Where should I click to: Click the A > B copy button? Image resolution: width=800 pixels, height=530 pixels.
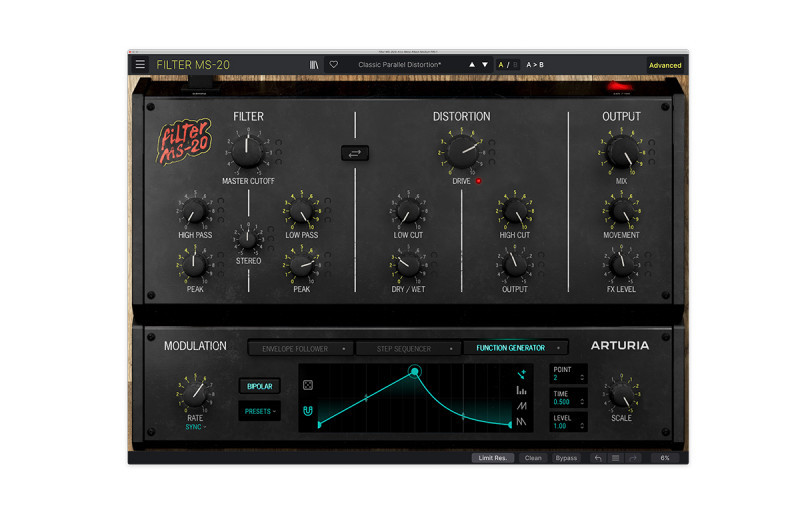[x=536, y=65]
